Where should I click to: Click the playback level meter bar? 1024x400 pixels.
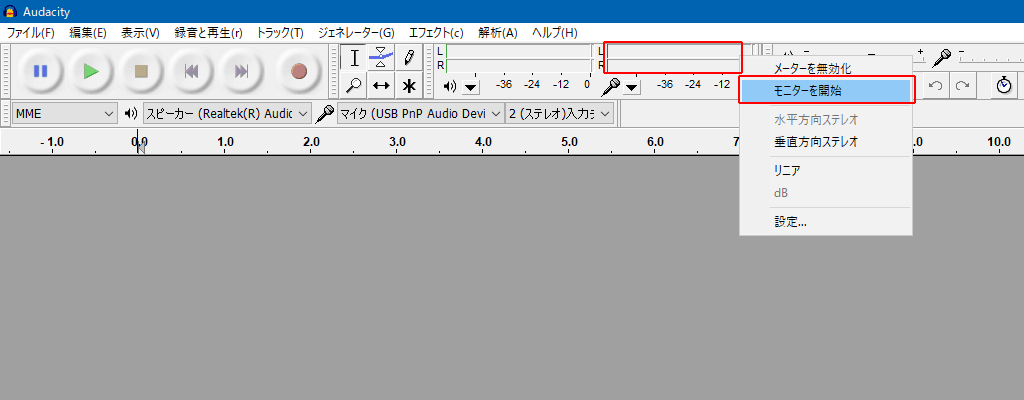pos(518,58)
